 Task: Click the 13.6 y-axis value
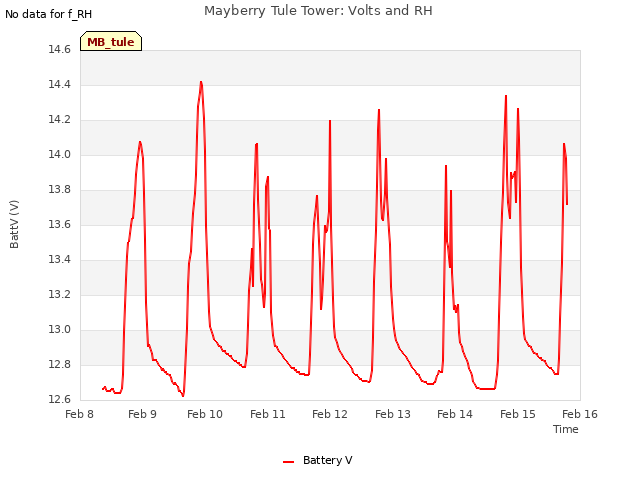(60, 224)
